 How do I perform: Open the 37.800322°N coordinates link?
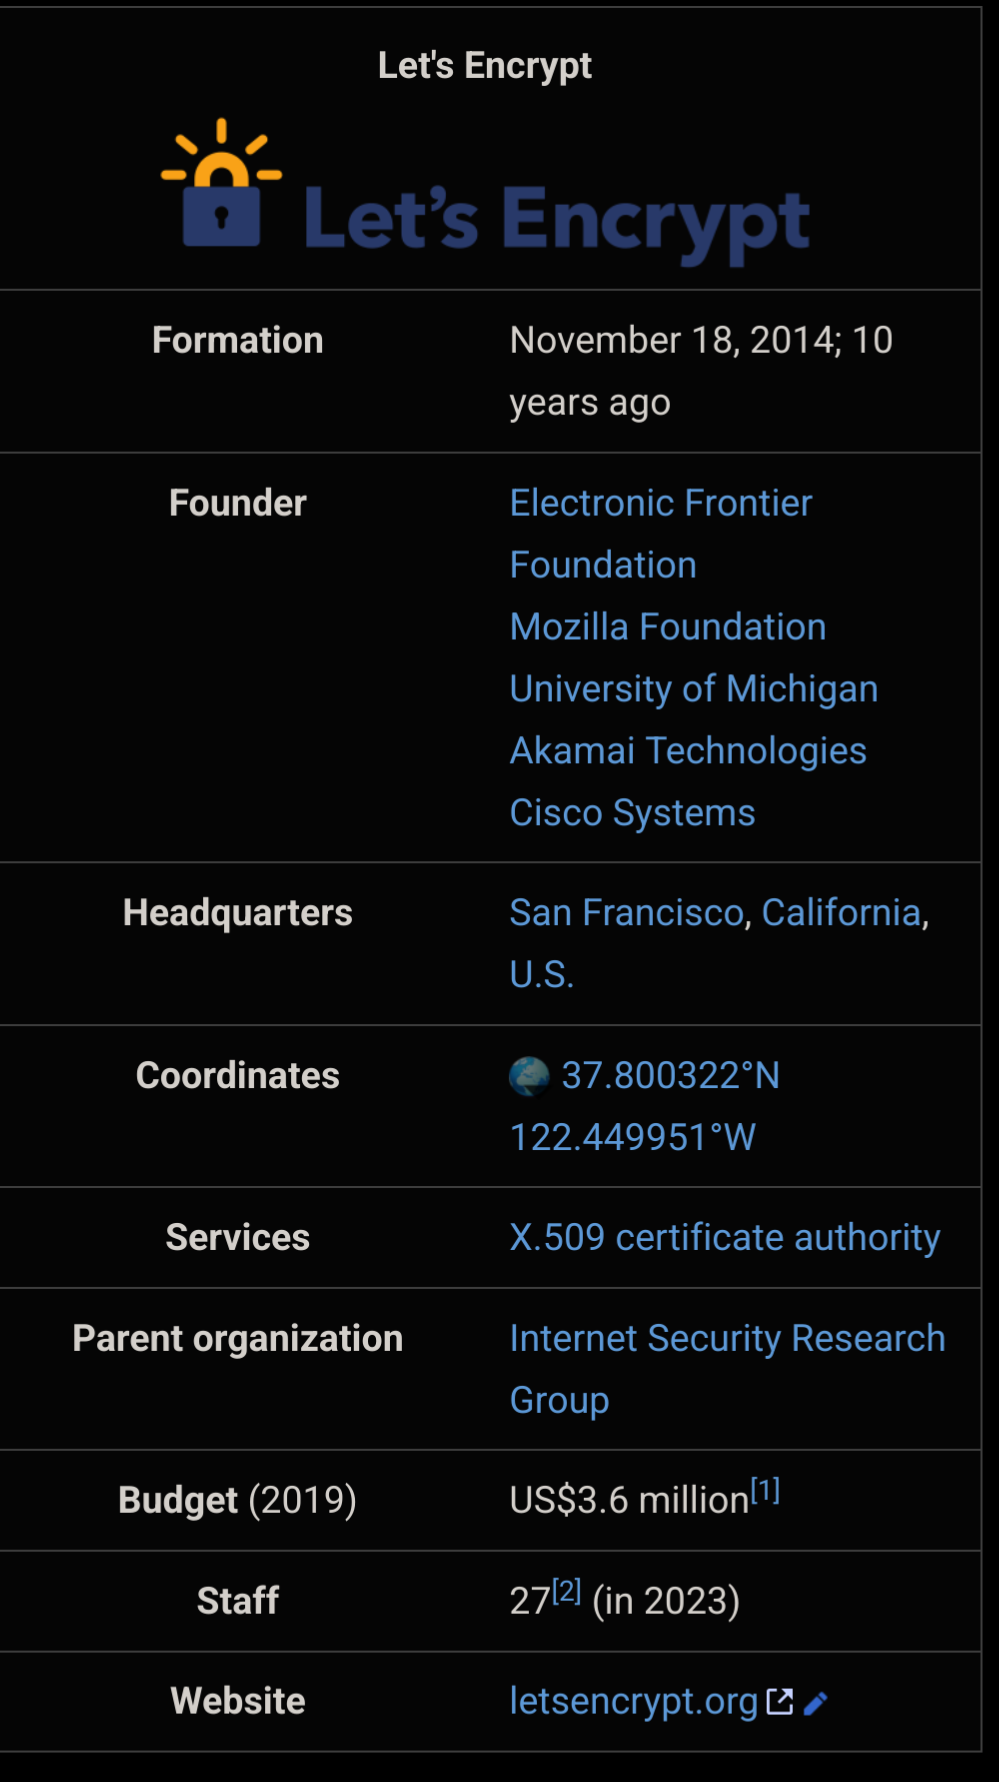670,1076
